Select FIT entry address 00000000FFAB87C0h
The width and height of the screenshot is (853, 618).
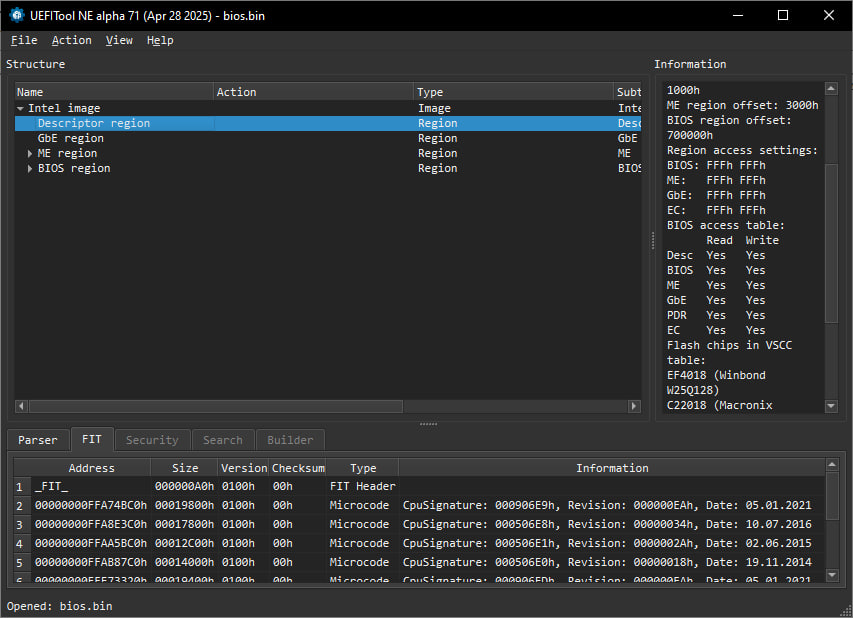tap(91, 563)
